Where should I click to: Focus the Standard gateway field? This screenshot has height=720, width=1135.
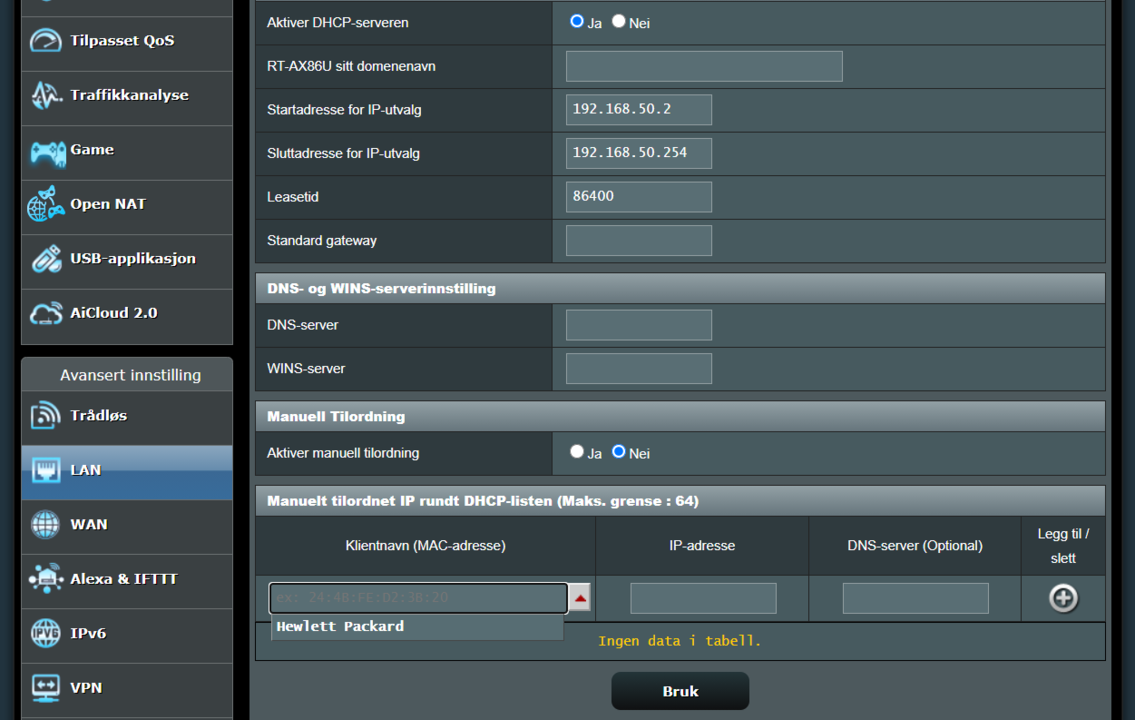tap(638, 240)
